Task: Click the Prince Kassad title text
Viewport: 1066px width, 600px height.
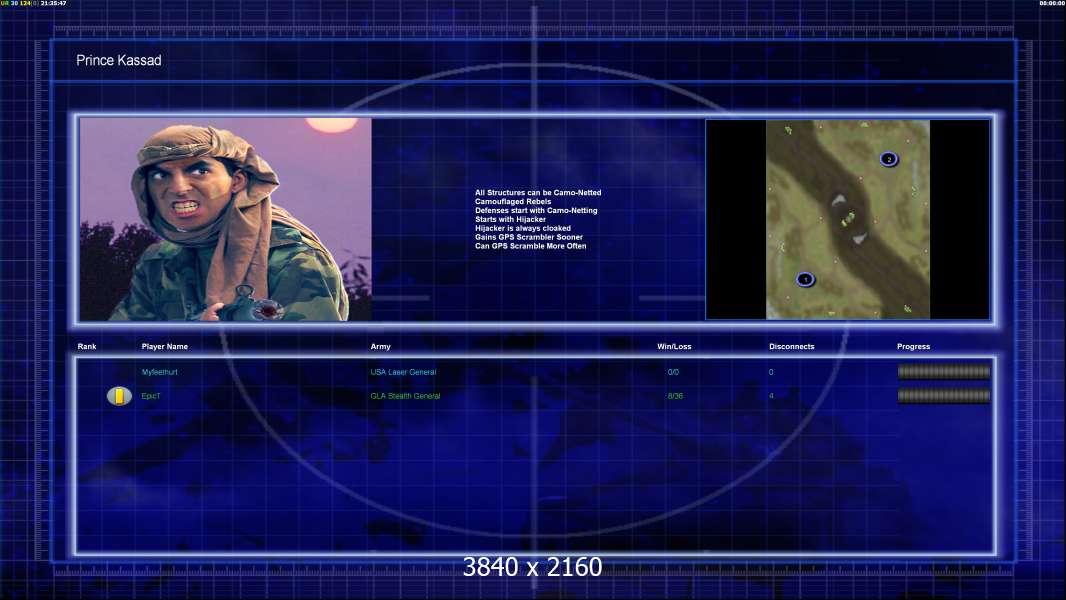Action: 119,60
